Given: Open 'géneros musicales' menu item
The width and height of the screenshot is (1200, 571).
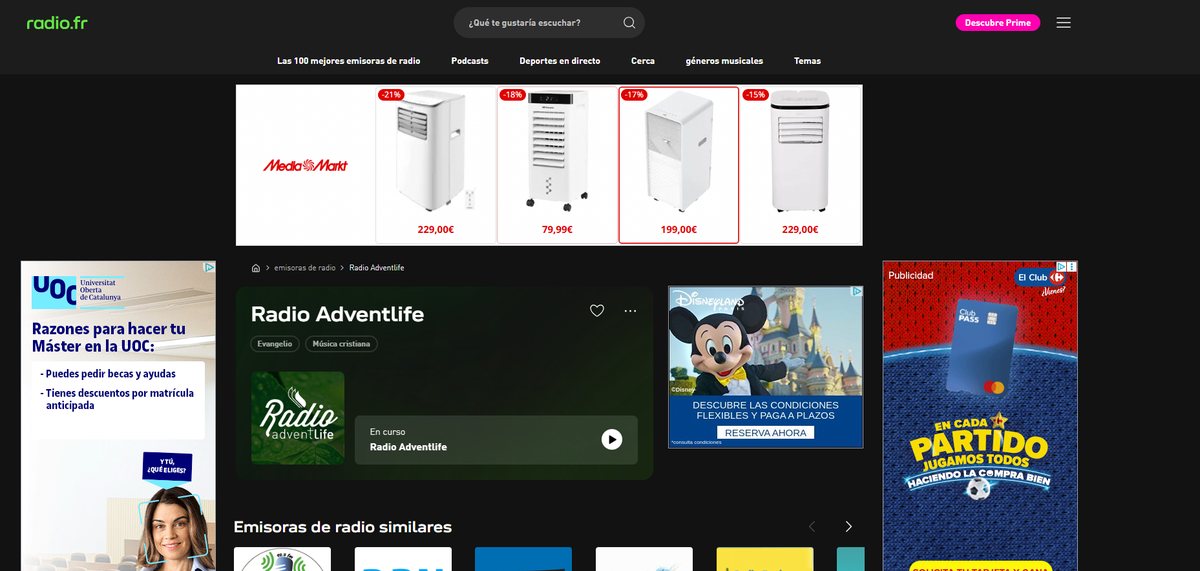Looking at the screenshot, I should click(x=724, y=61).
